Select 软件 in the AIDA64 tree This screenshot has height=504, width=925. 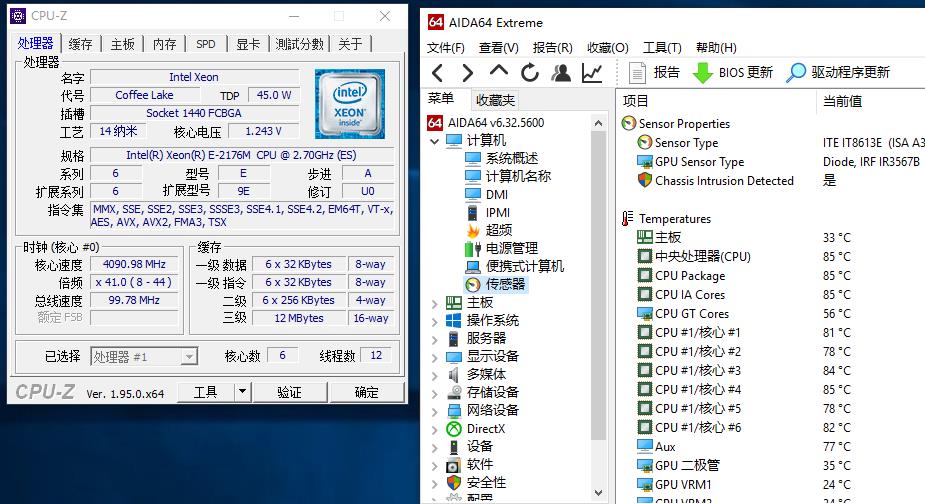click(470, 464)
